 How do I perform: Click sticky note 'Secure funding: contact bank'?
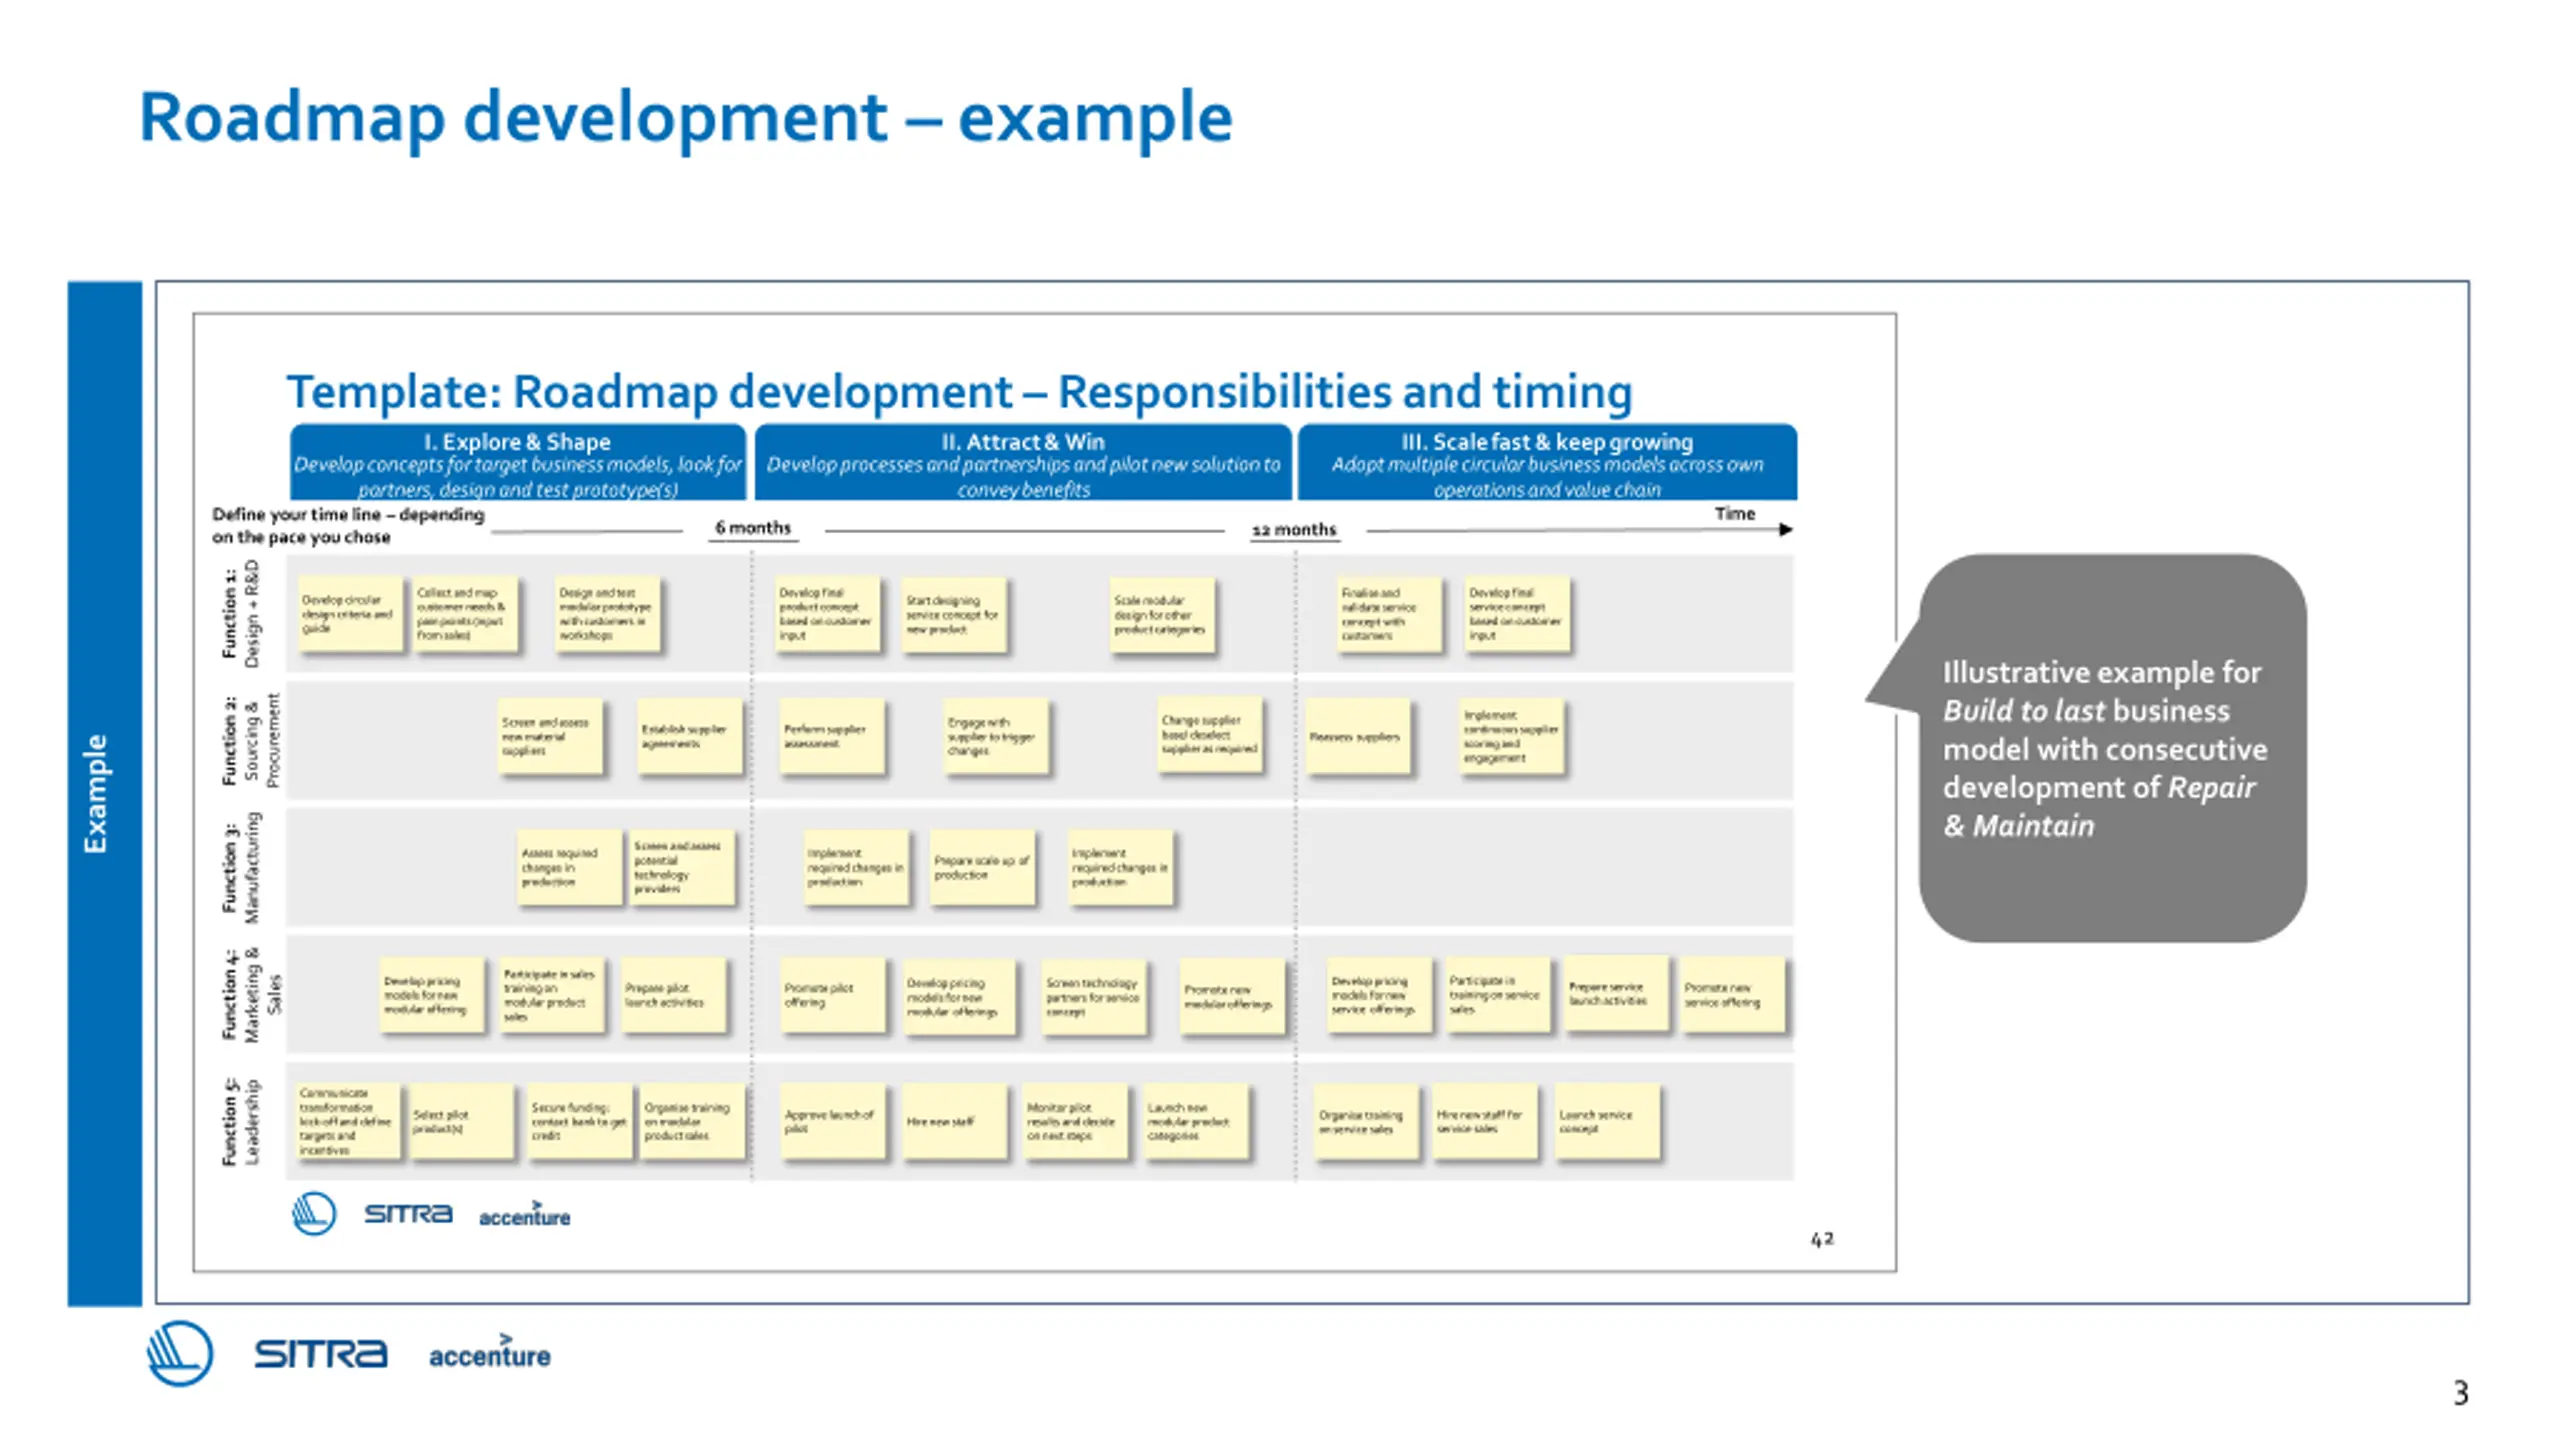580,1121
